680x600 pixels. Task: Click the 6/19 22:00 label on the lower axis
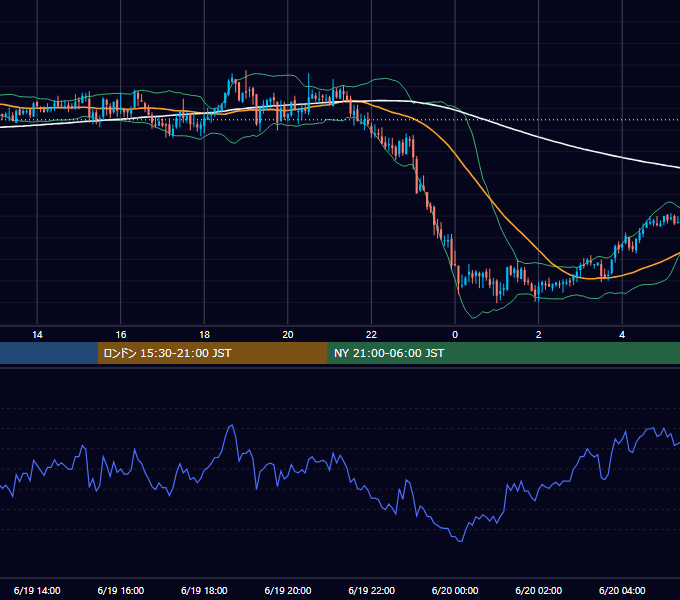[372, 590]
